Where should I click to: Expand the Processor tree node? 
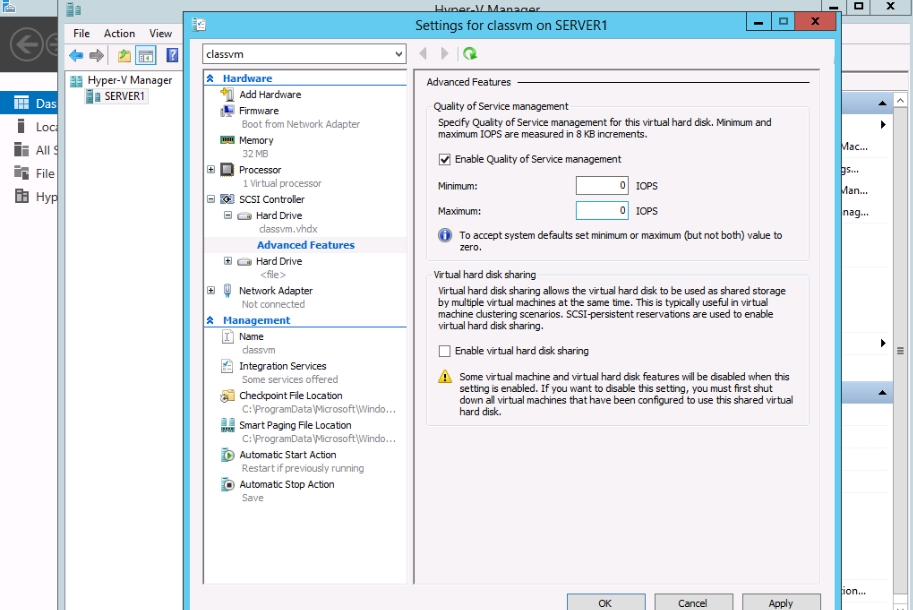pos(211,170)
